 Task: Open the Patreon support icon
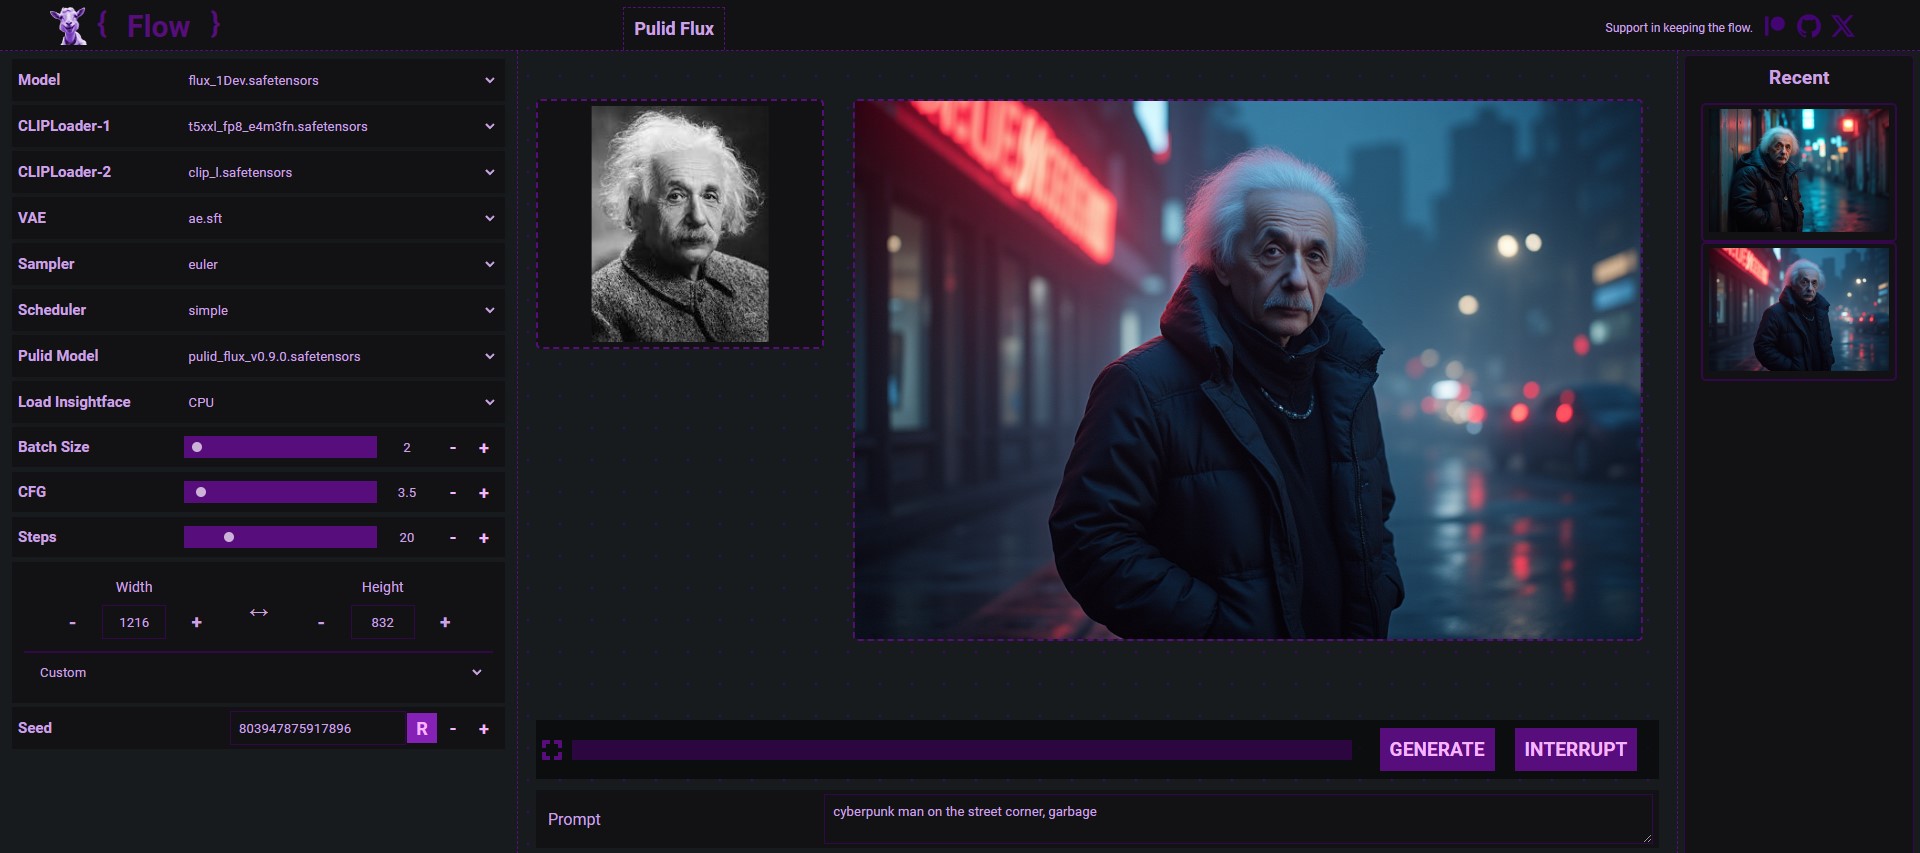tap(1775, 26)
